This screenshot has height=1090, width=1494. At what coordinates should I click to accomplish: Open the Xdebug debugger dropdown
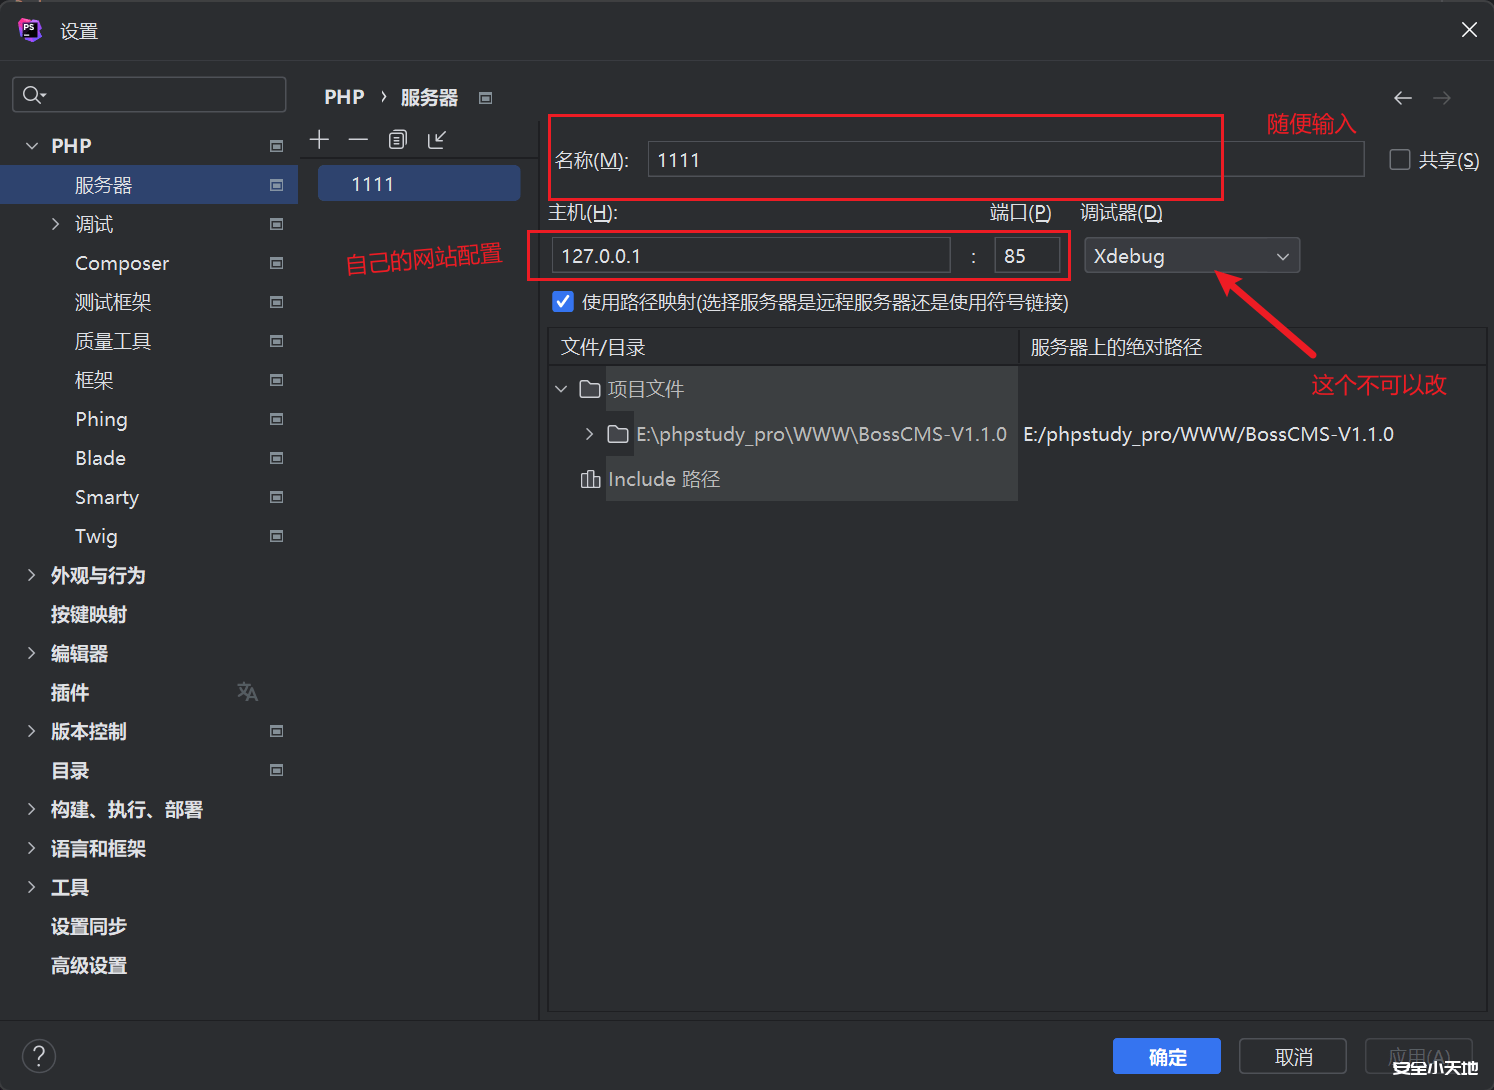click(1282, 255)
